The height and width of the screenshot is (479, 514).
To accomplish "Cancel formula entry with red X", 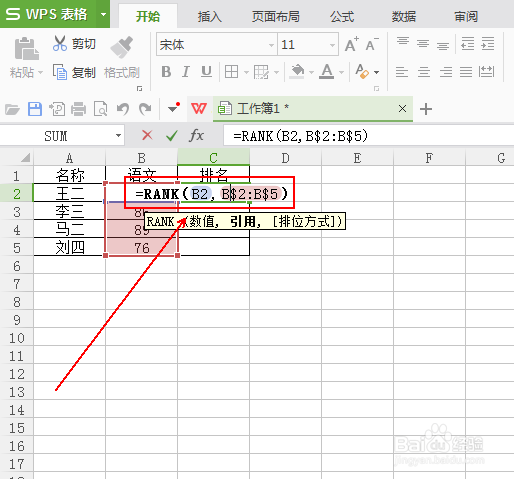I will point(147,135).
